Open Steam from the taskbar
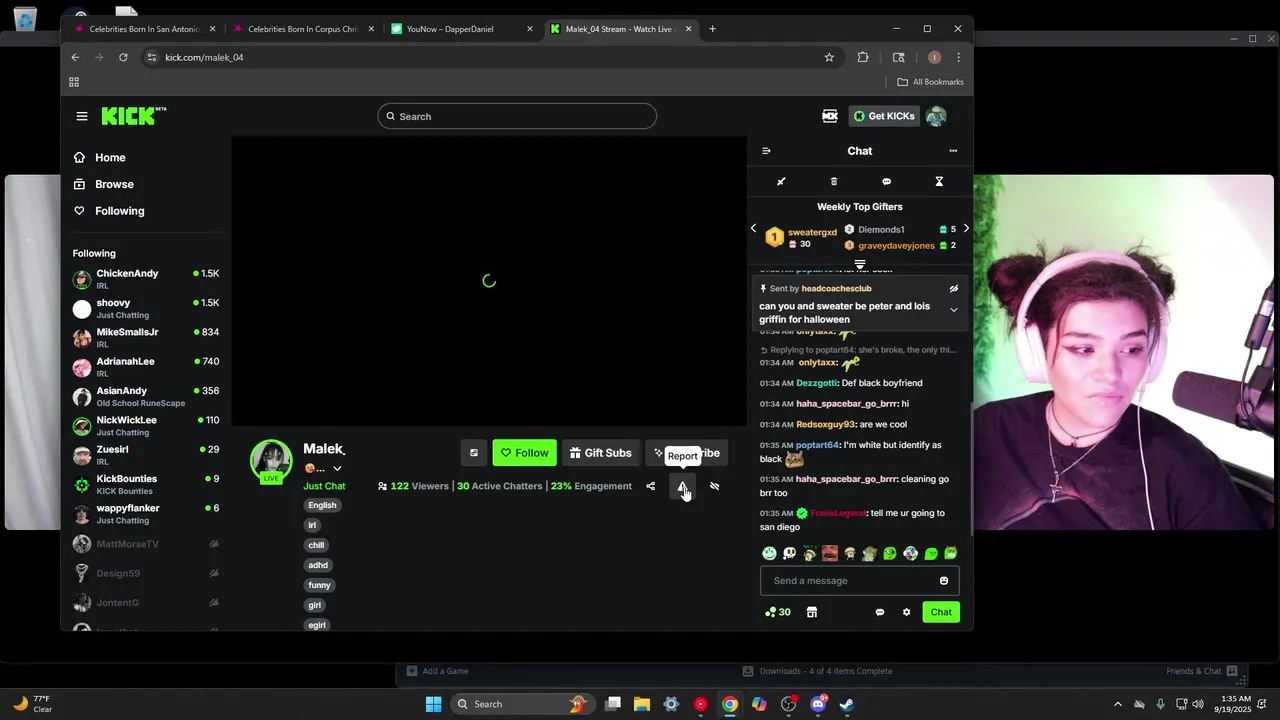 (x=847, y=704)
